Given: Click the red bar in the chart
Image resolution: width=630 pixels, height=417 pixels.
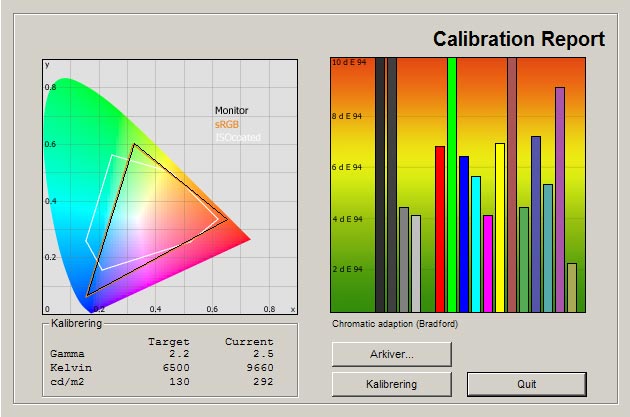Looking at the screenshot, I should tap(440, 229).
